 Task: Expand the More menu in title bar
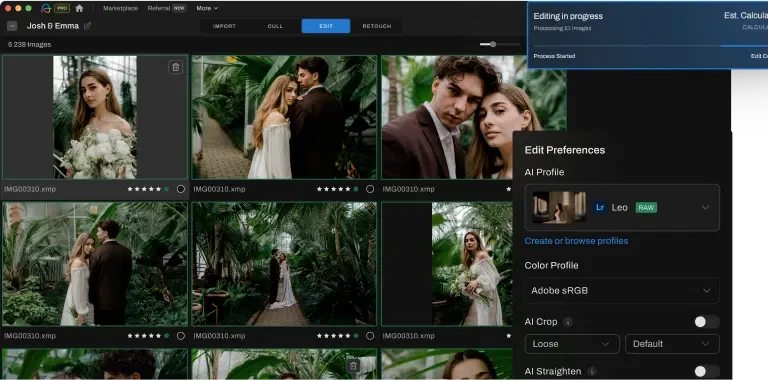[x=207, y=8]
